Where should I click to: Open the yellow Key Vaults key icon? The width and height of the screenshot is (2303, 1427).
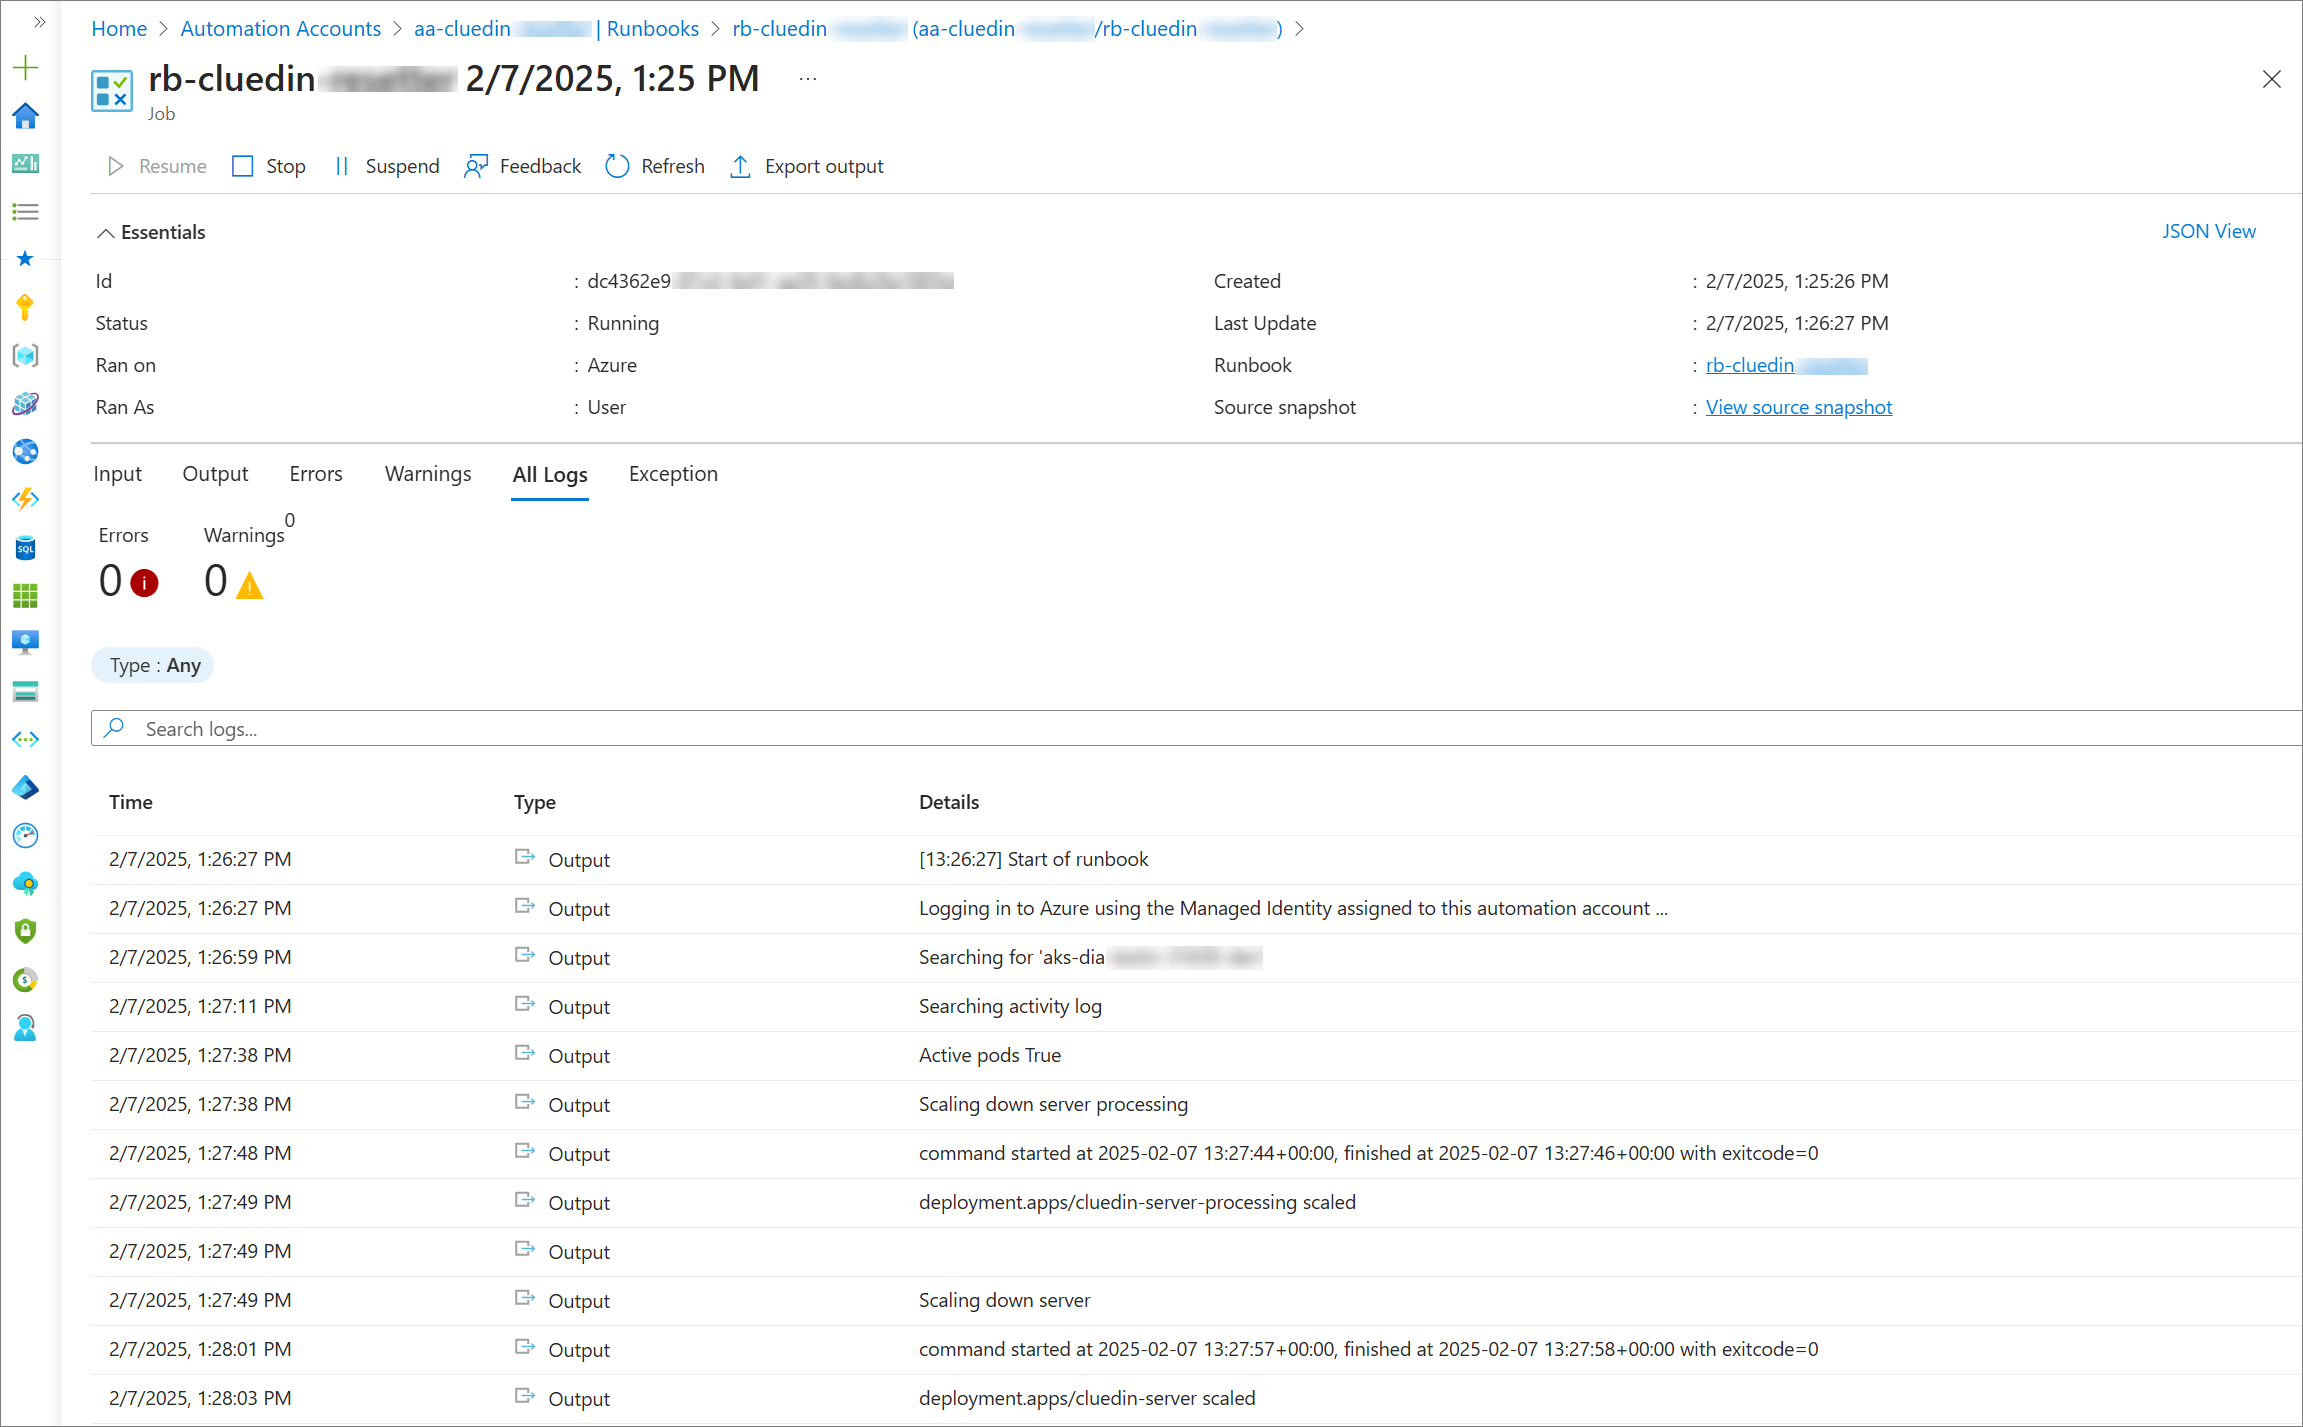coord(25,307)
